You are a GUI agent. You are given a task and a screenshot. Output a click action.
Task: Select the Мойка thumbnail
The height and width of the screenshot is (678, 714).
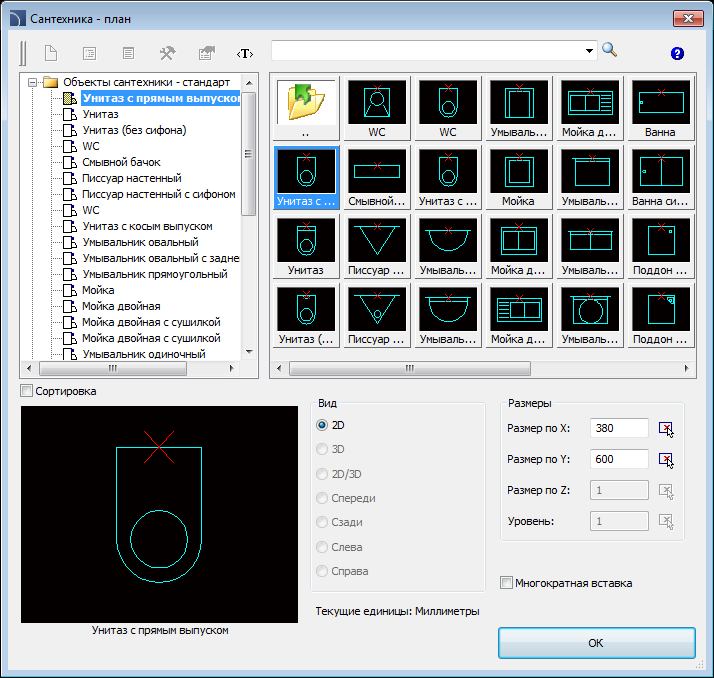point(519,178)
